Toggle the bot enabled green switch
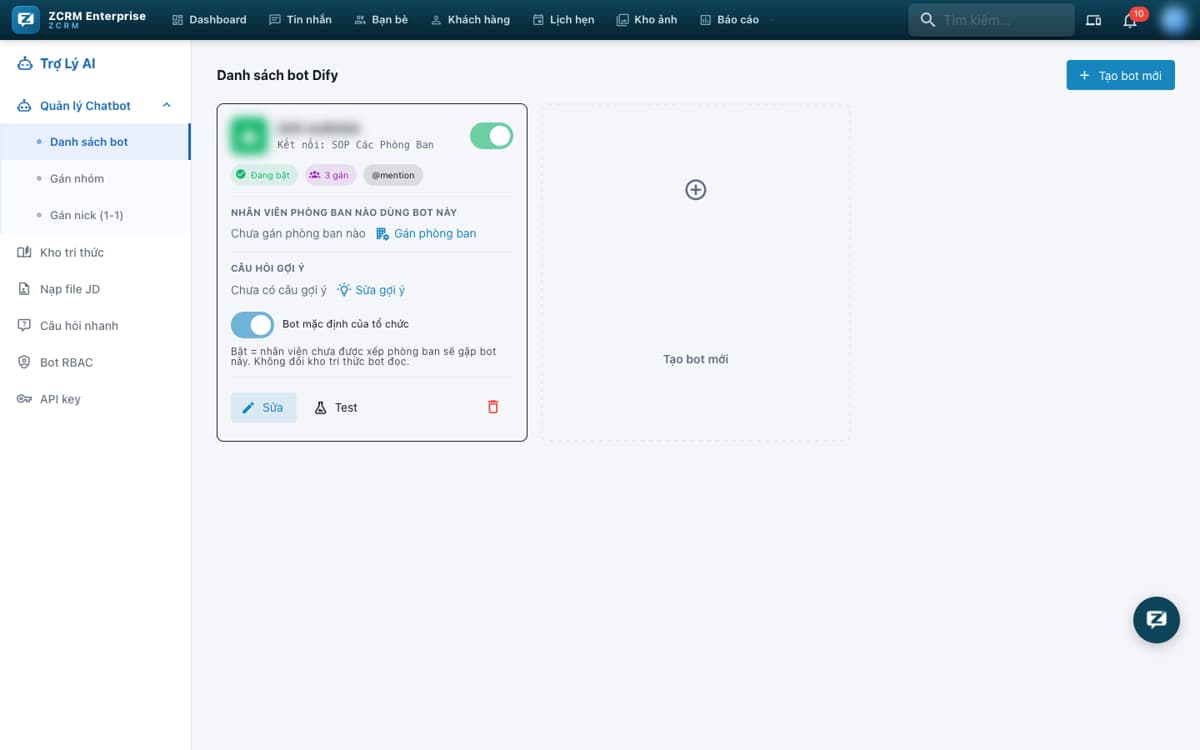Screen dimensions: 1200x750 tap(491, 136)
